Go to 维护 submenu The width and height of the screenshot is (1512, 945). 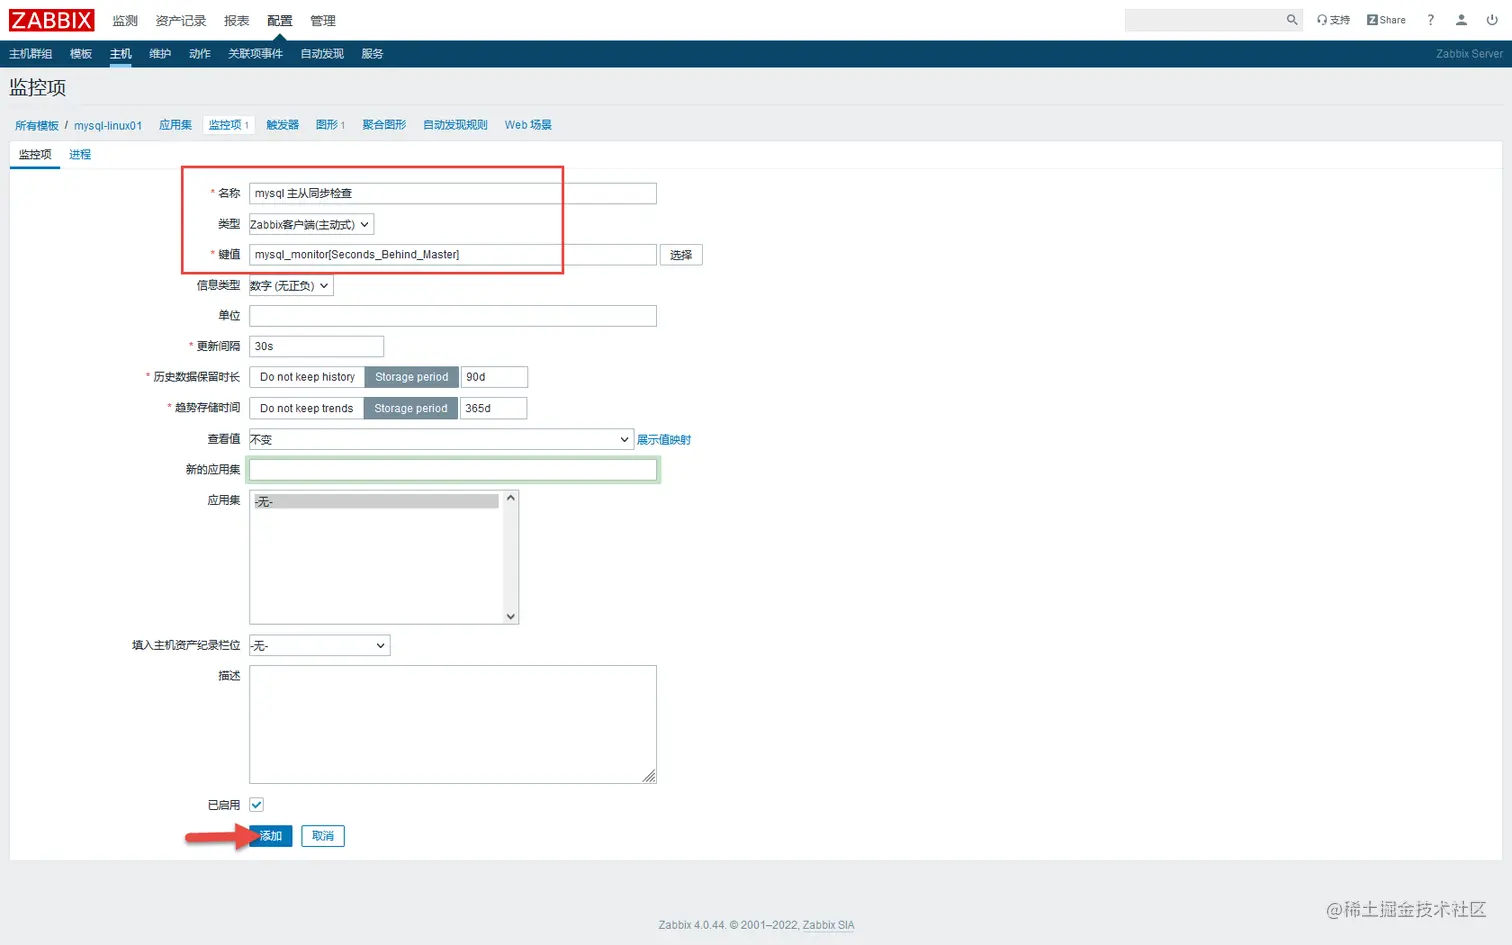tap(160, 54)
